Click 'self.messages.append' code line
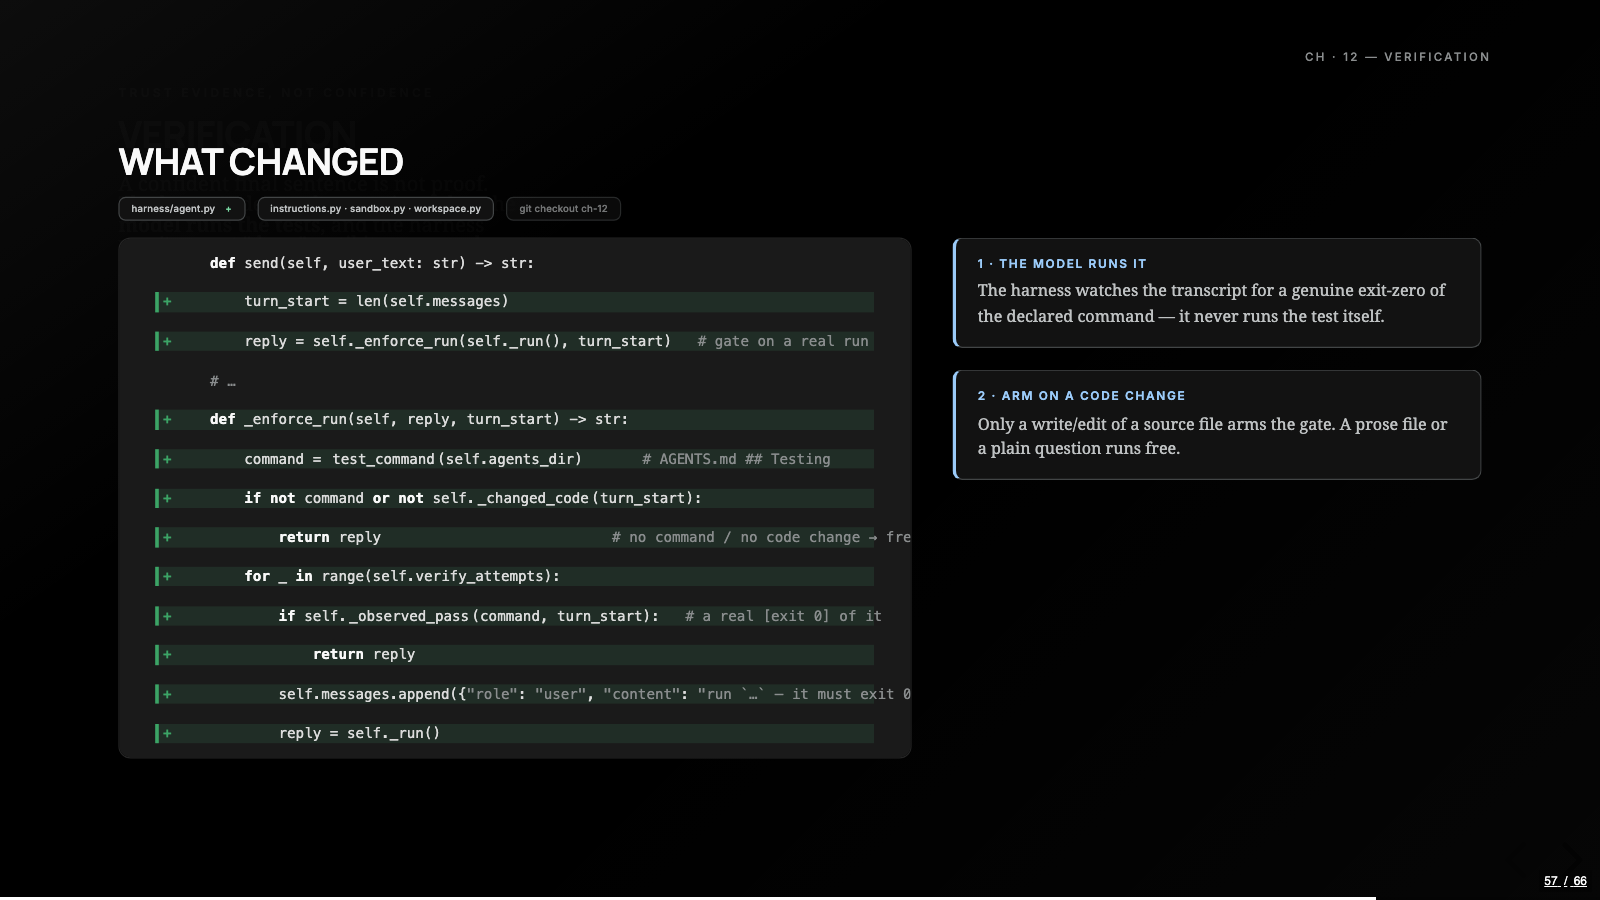The width and height of the screenshot is (1600, 900). pos(594,694)
